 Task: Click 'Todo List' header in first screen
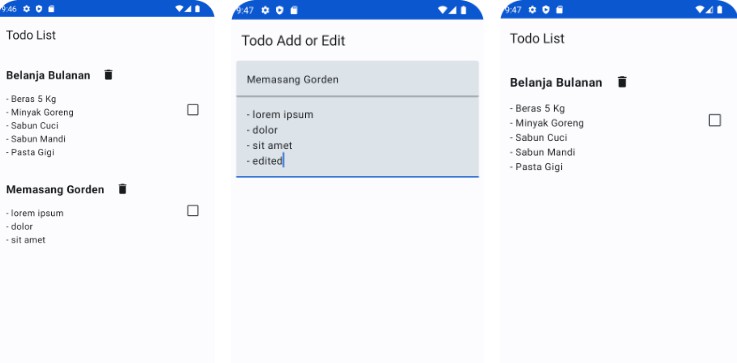click(x=31, y=35)
